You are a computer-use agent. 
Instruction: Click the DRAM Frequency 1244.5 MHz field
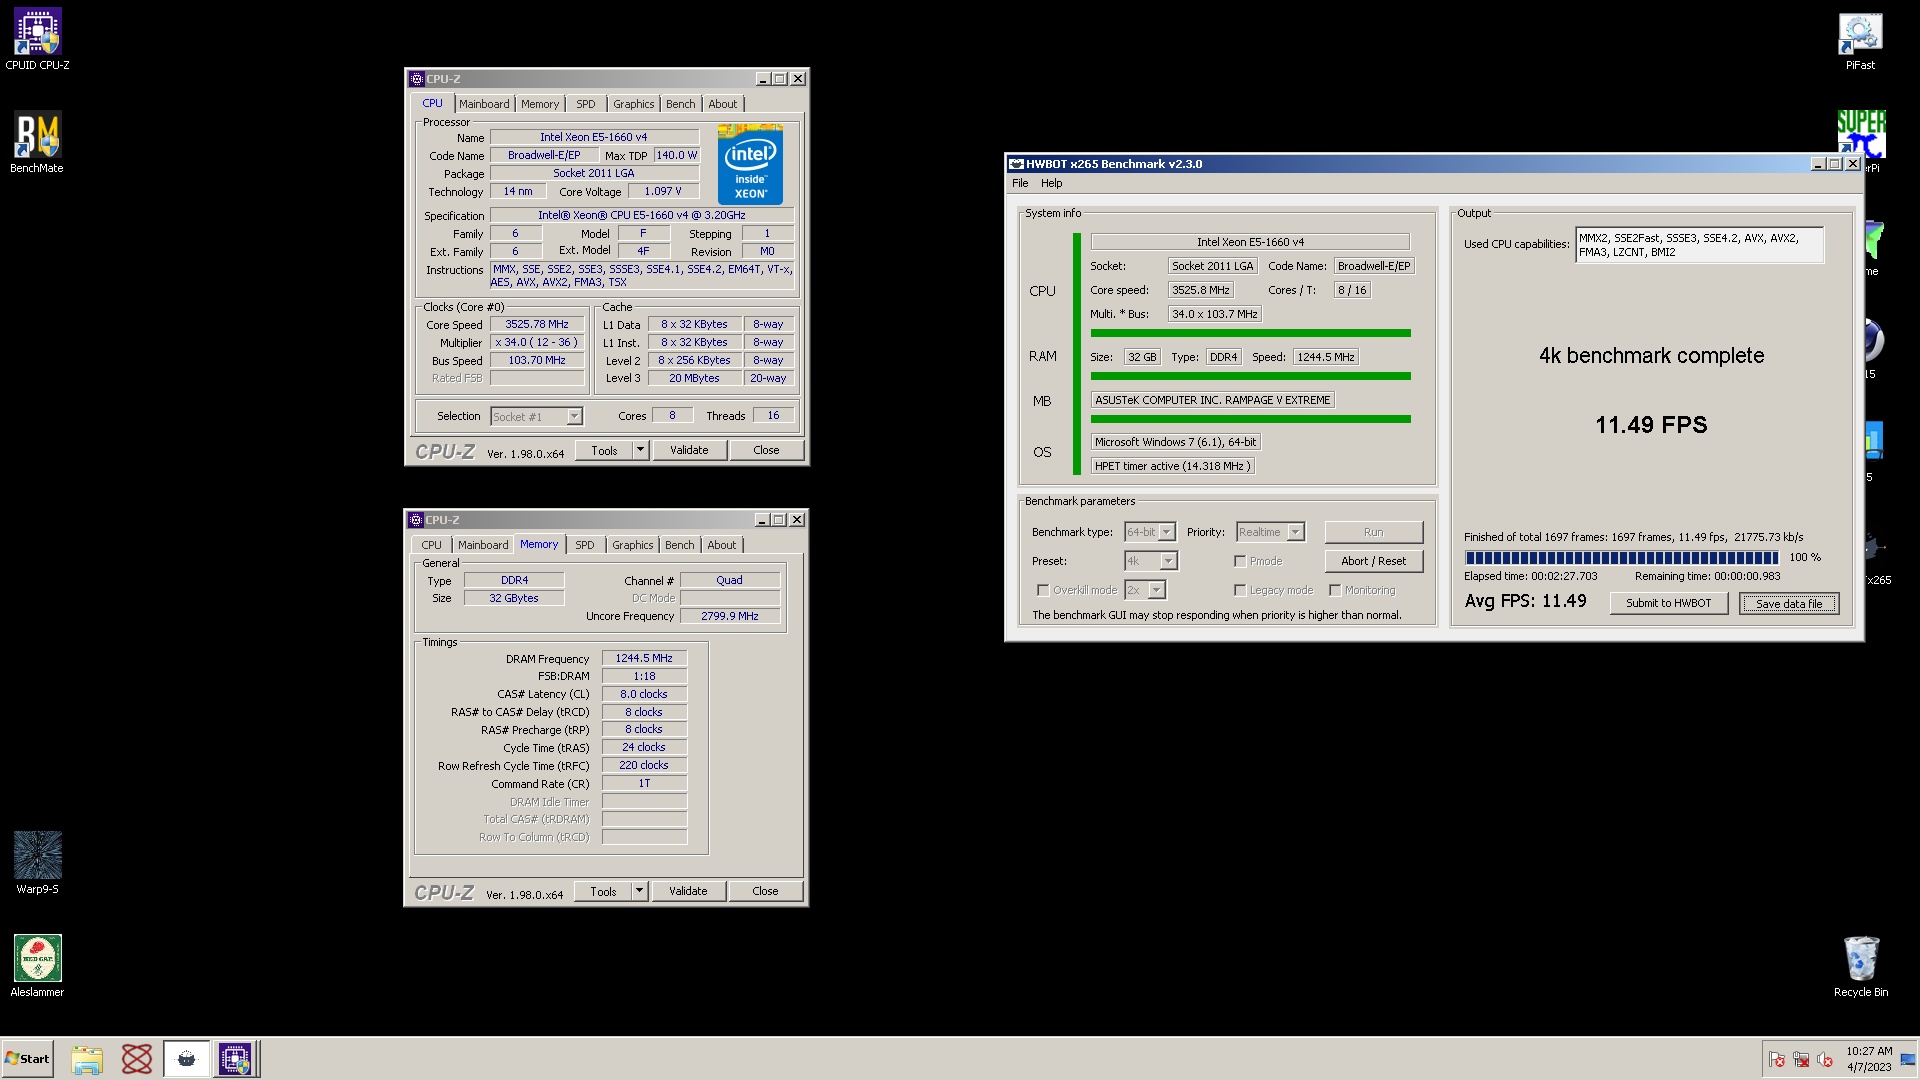coord(644,658)
